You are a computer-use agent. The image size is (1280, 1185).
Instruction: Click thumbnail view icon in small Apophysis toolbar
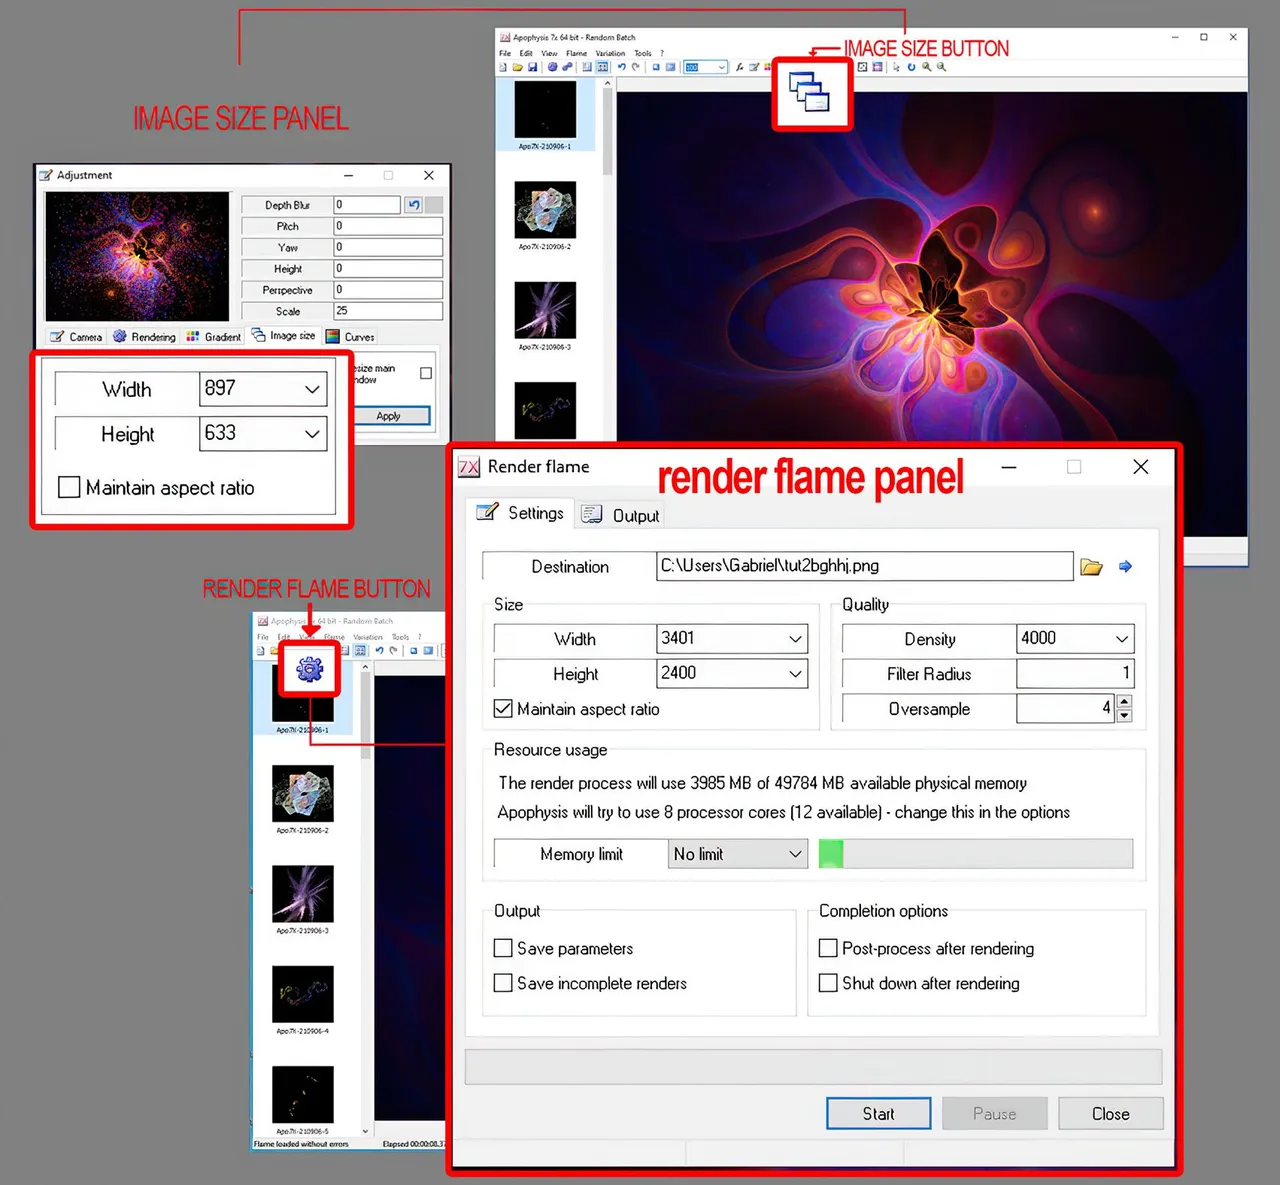360,650
